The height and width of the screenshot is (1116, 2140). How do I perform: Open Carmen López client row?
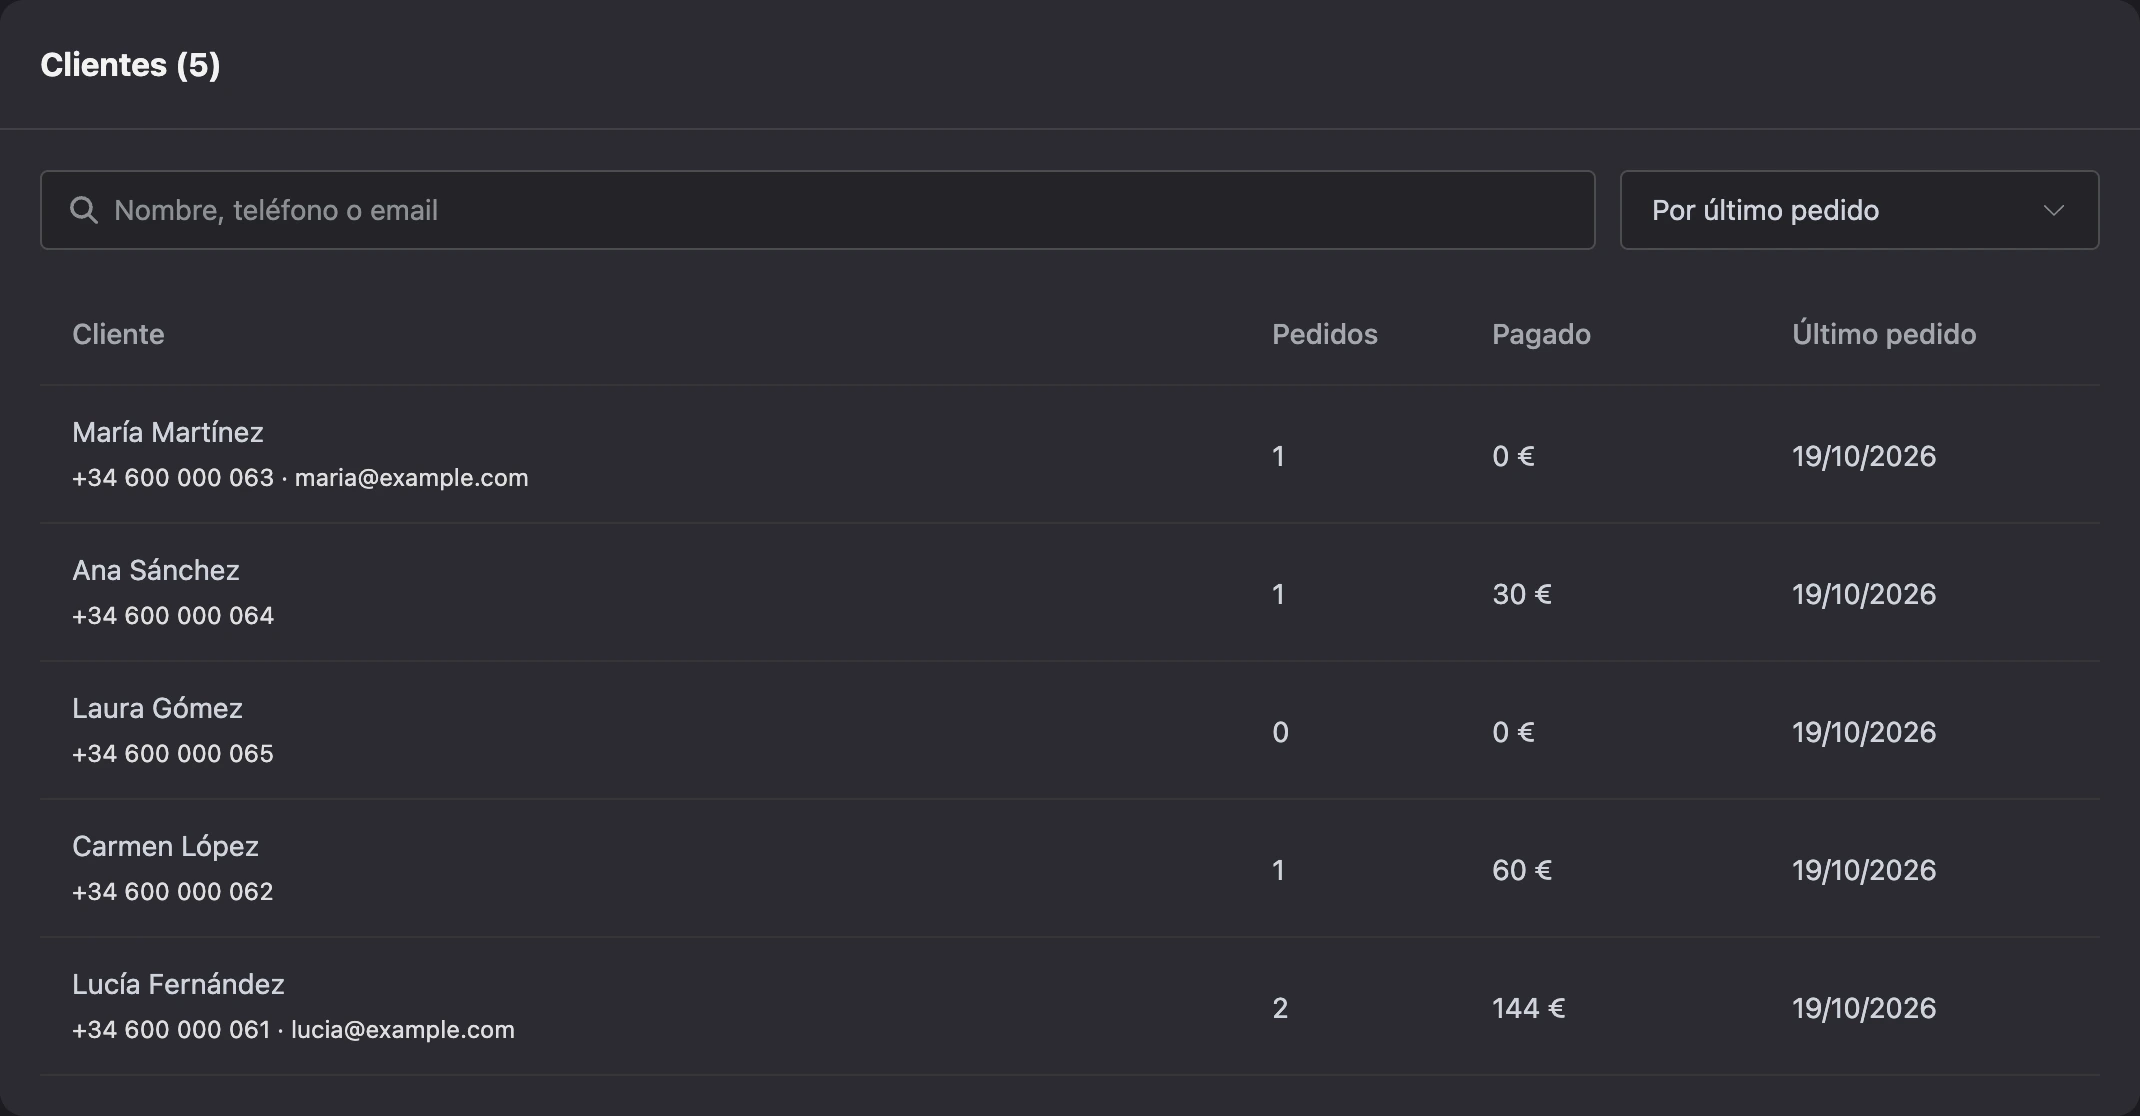point(1069,869)
